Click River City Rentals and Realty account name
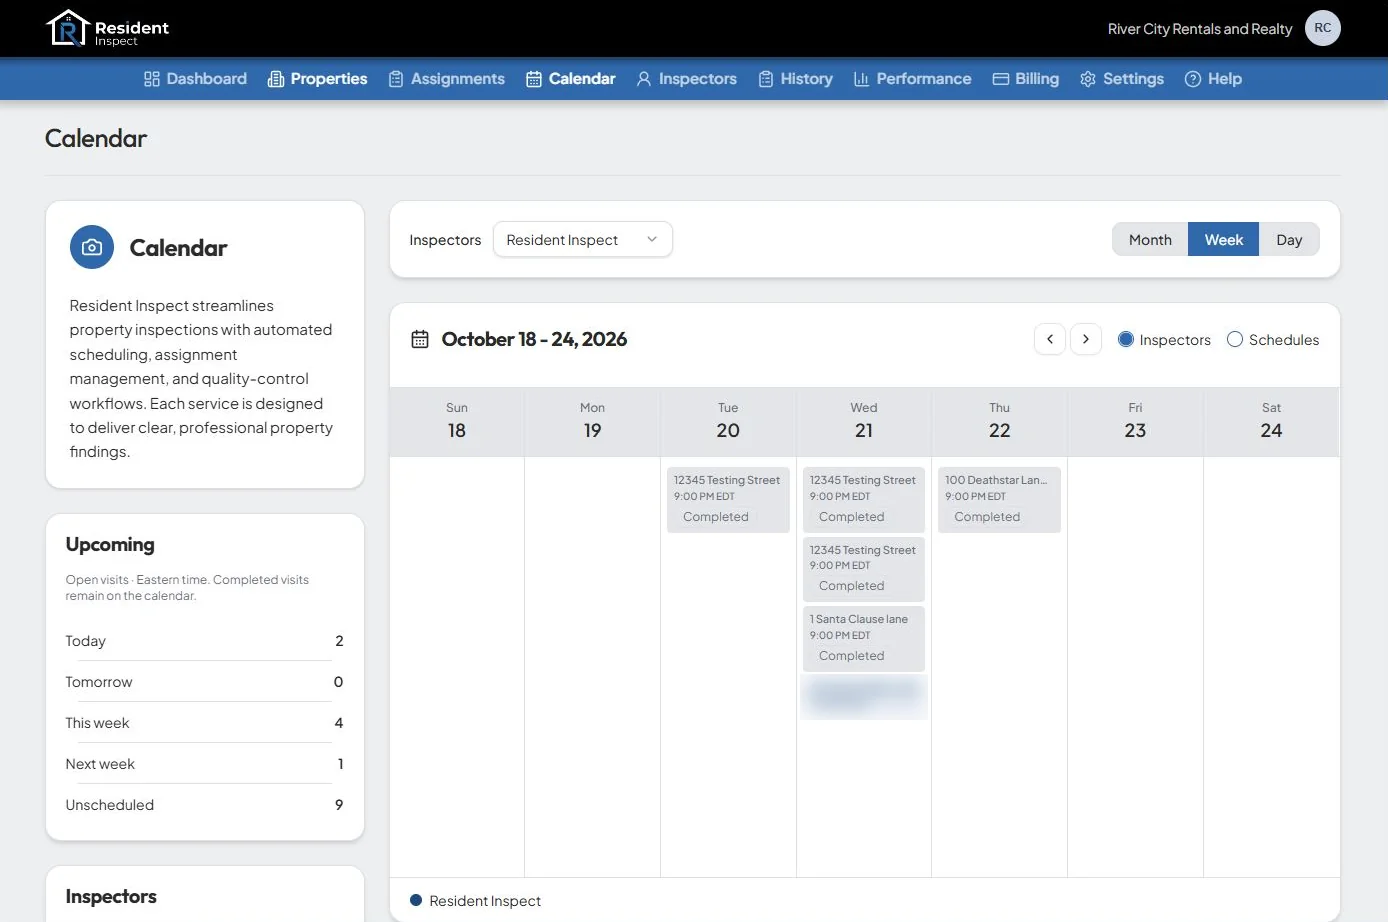 (x=1200, y=29)
